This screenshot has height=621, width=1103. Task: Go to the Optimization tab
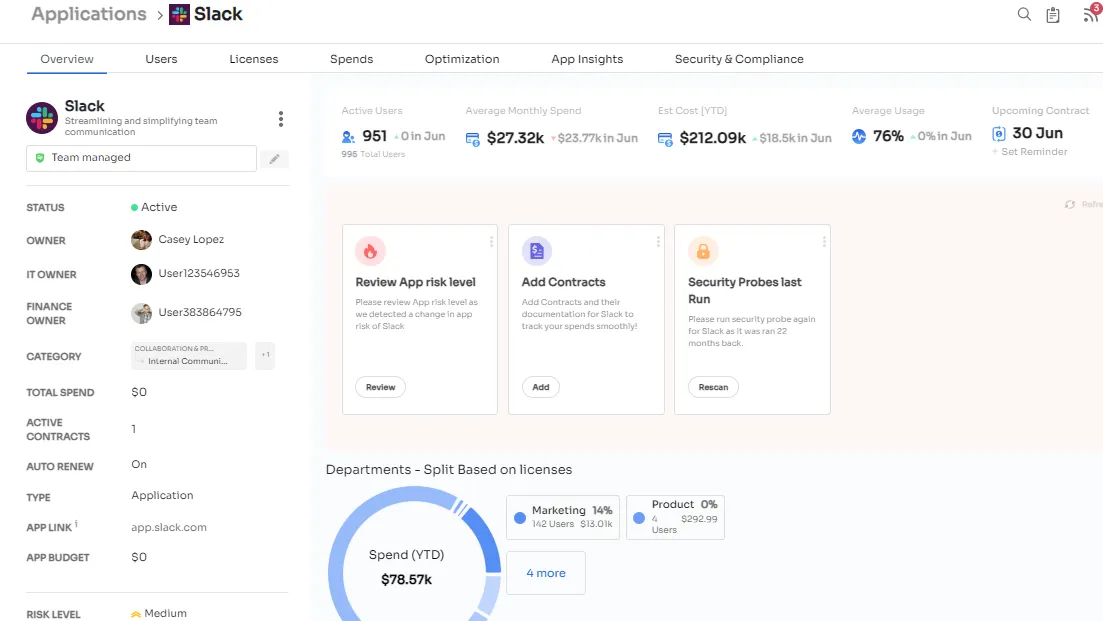coord(462,59)
